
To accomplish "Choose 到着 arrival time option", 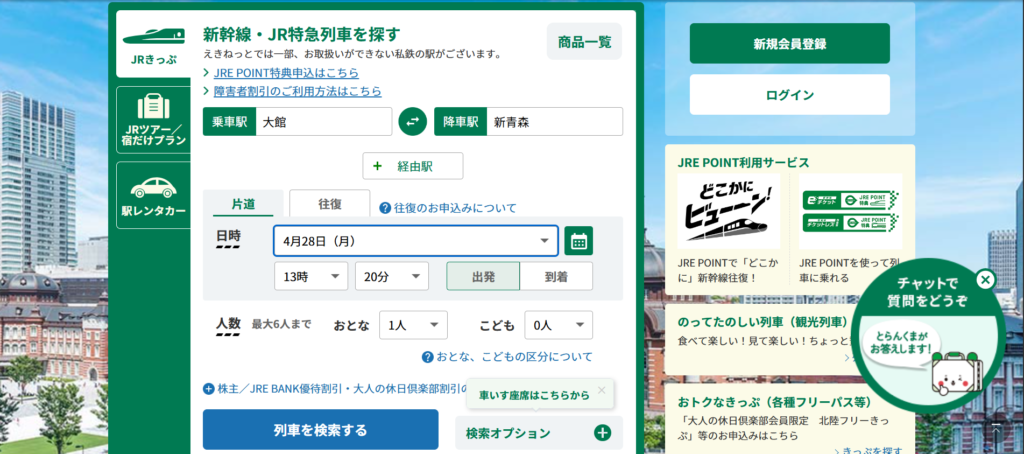I will click(x=556, y=276).
